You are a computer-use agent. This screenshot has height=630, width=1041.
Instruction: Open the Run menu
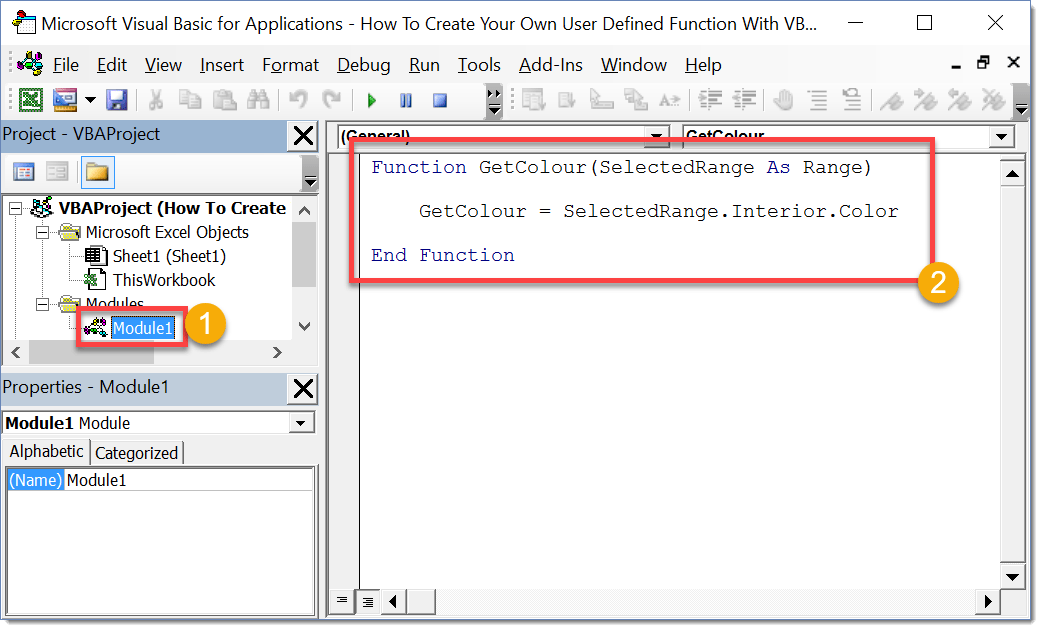[x=424, y=65]
